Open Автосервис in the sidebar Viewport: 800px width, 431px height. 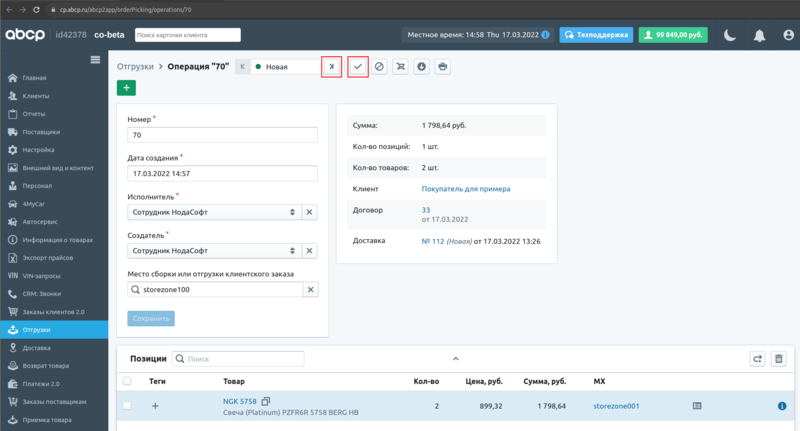pyautogui.click(x=40, y=222)
